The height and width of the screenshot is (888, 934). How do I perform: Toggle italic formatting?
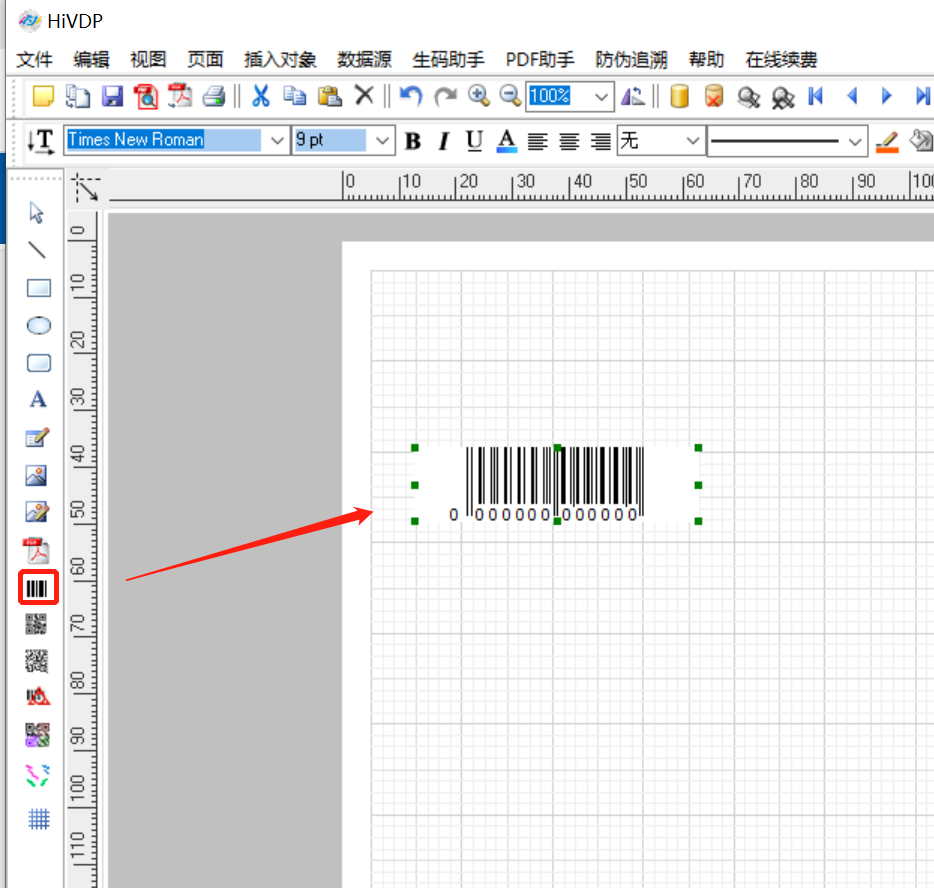(443, 141)
